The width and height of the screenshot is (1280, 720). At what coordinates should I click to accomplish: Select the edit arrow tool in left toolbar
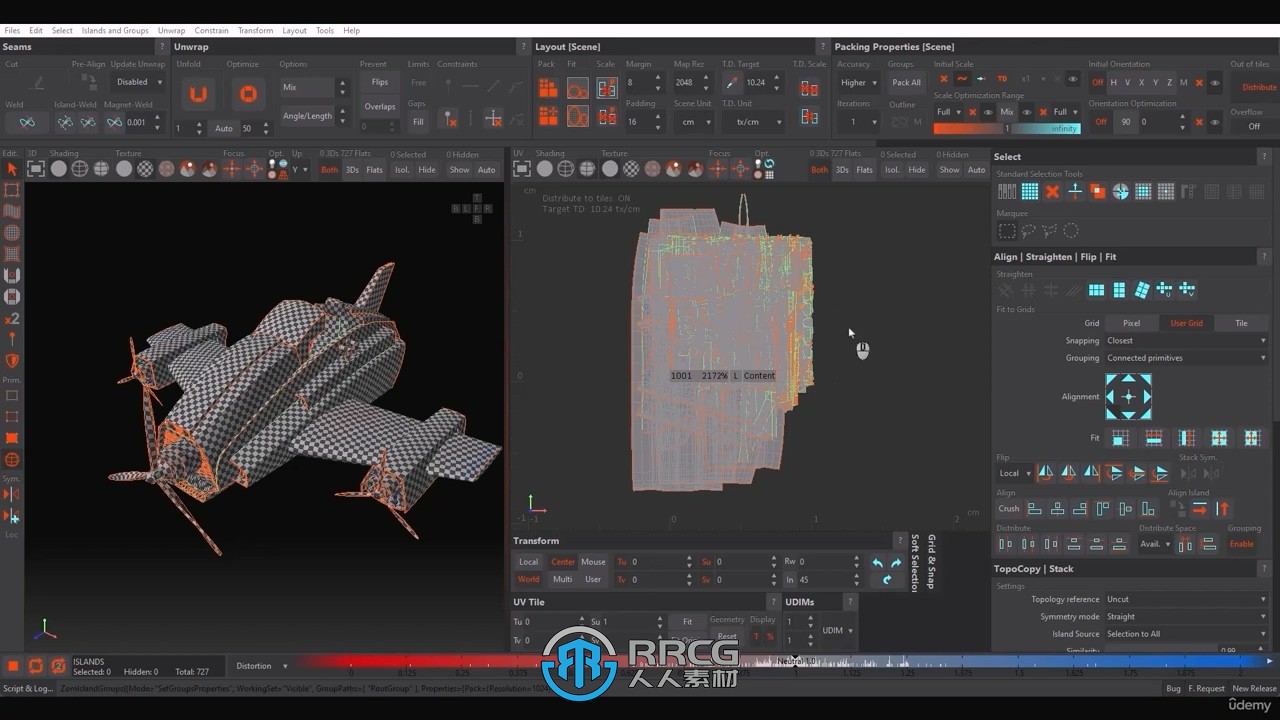[12, 170]
